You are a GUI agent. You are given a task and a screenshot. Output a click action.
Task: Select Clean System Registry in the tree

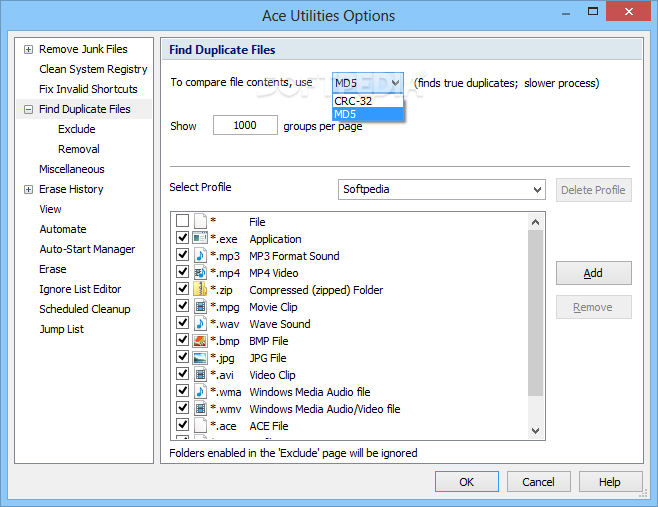pyautogui.click(x=93, y=69)
